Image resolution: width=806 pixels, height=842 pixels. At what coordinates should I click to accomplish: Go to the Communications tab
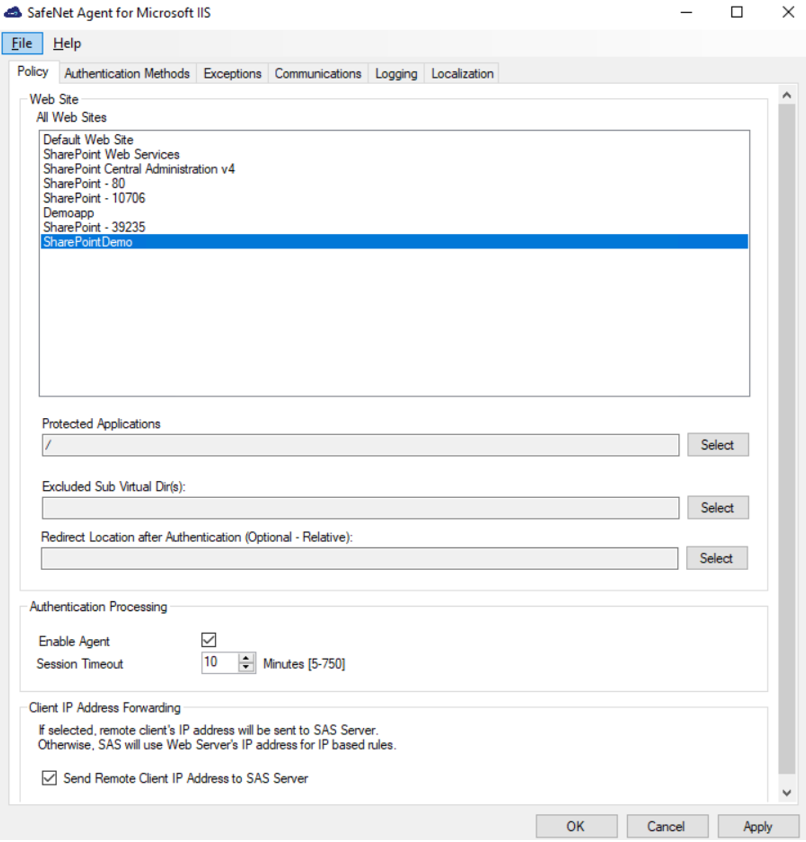tap(318, 74)
